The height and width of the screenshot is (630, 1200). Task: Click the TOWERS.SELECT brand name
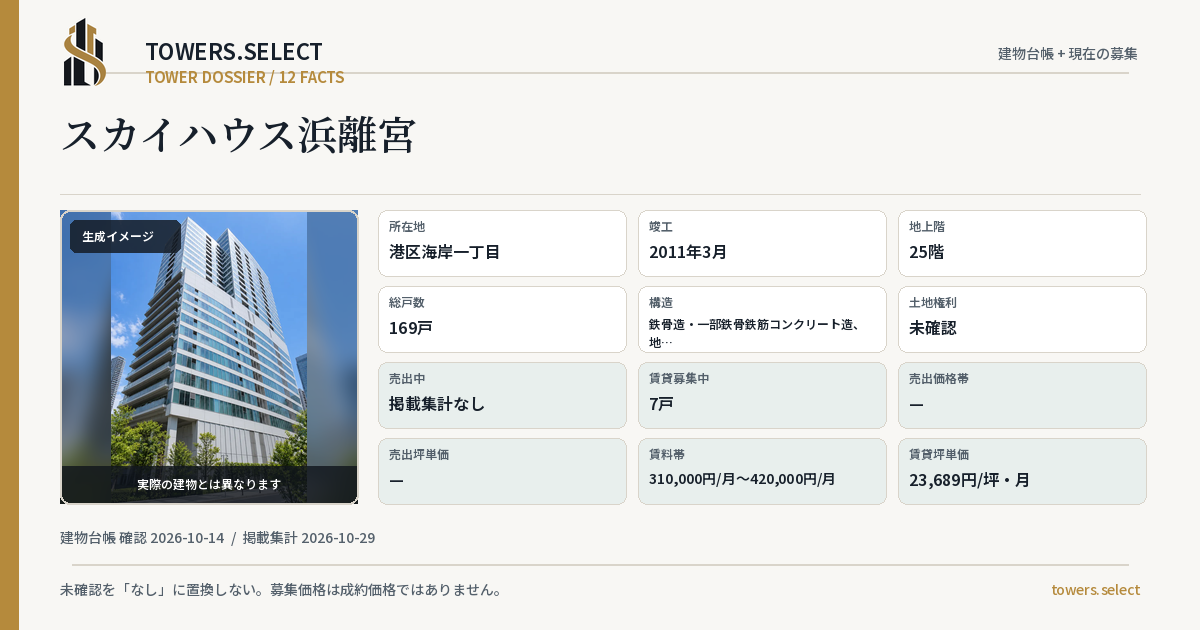234,52
